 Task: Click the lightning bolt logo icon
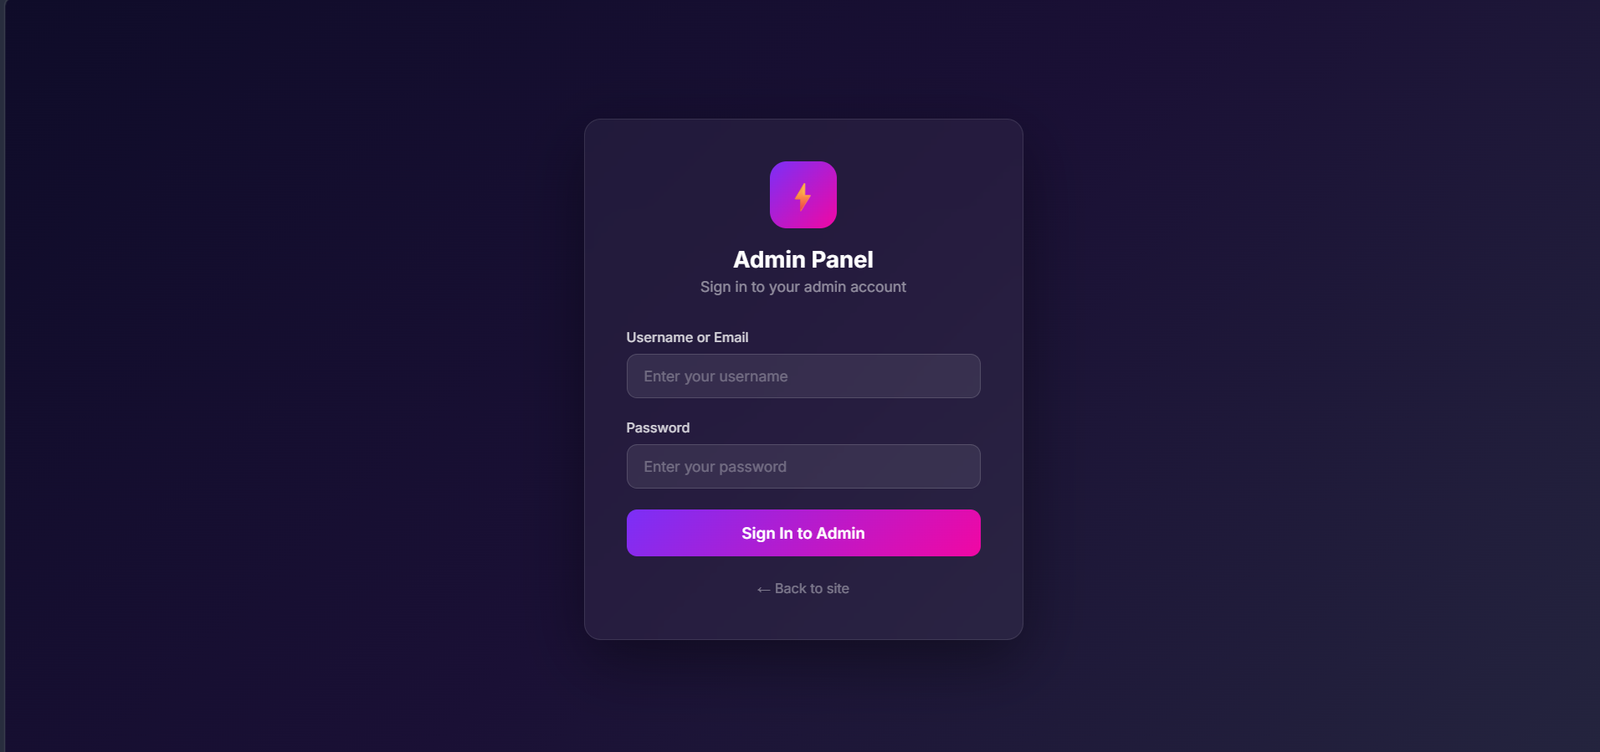pos(803,195)
